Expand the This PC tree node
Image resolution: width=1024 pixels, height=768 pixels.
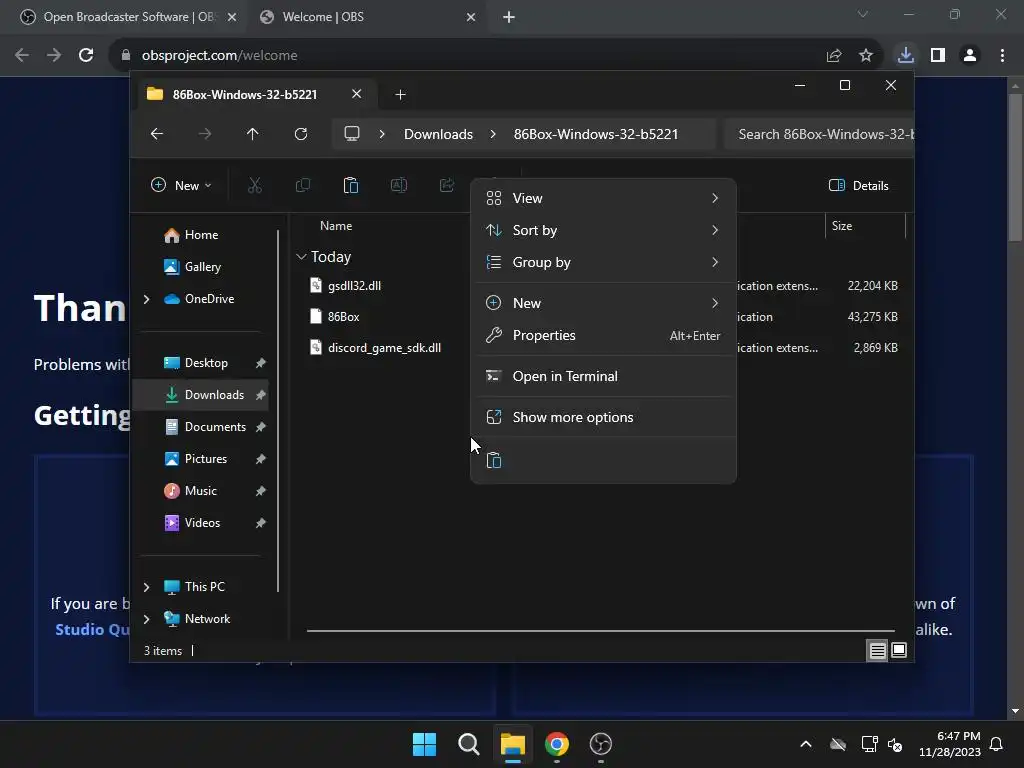pyautogui.click(x=146, y=587)
